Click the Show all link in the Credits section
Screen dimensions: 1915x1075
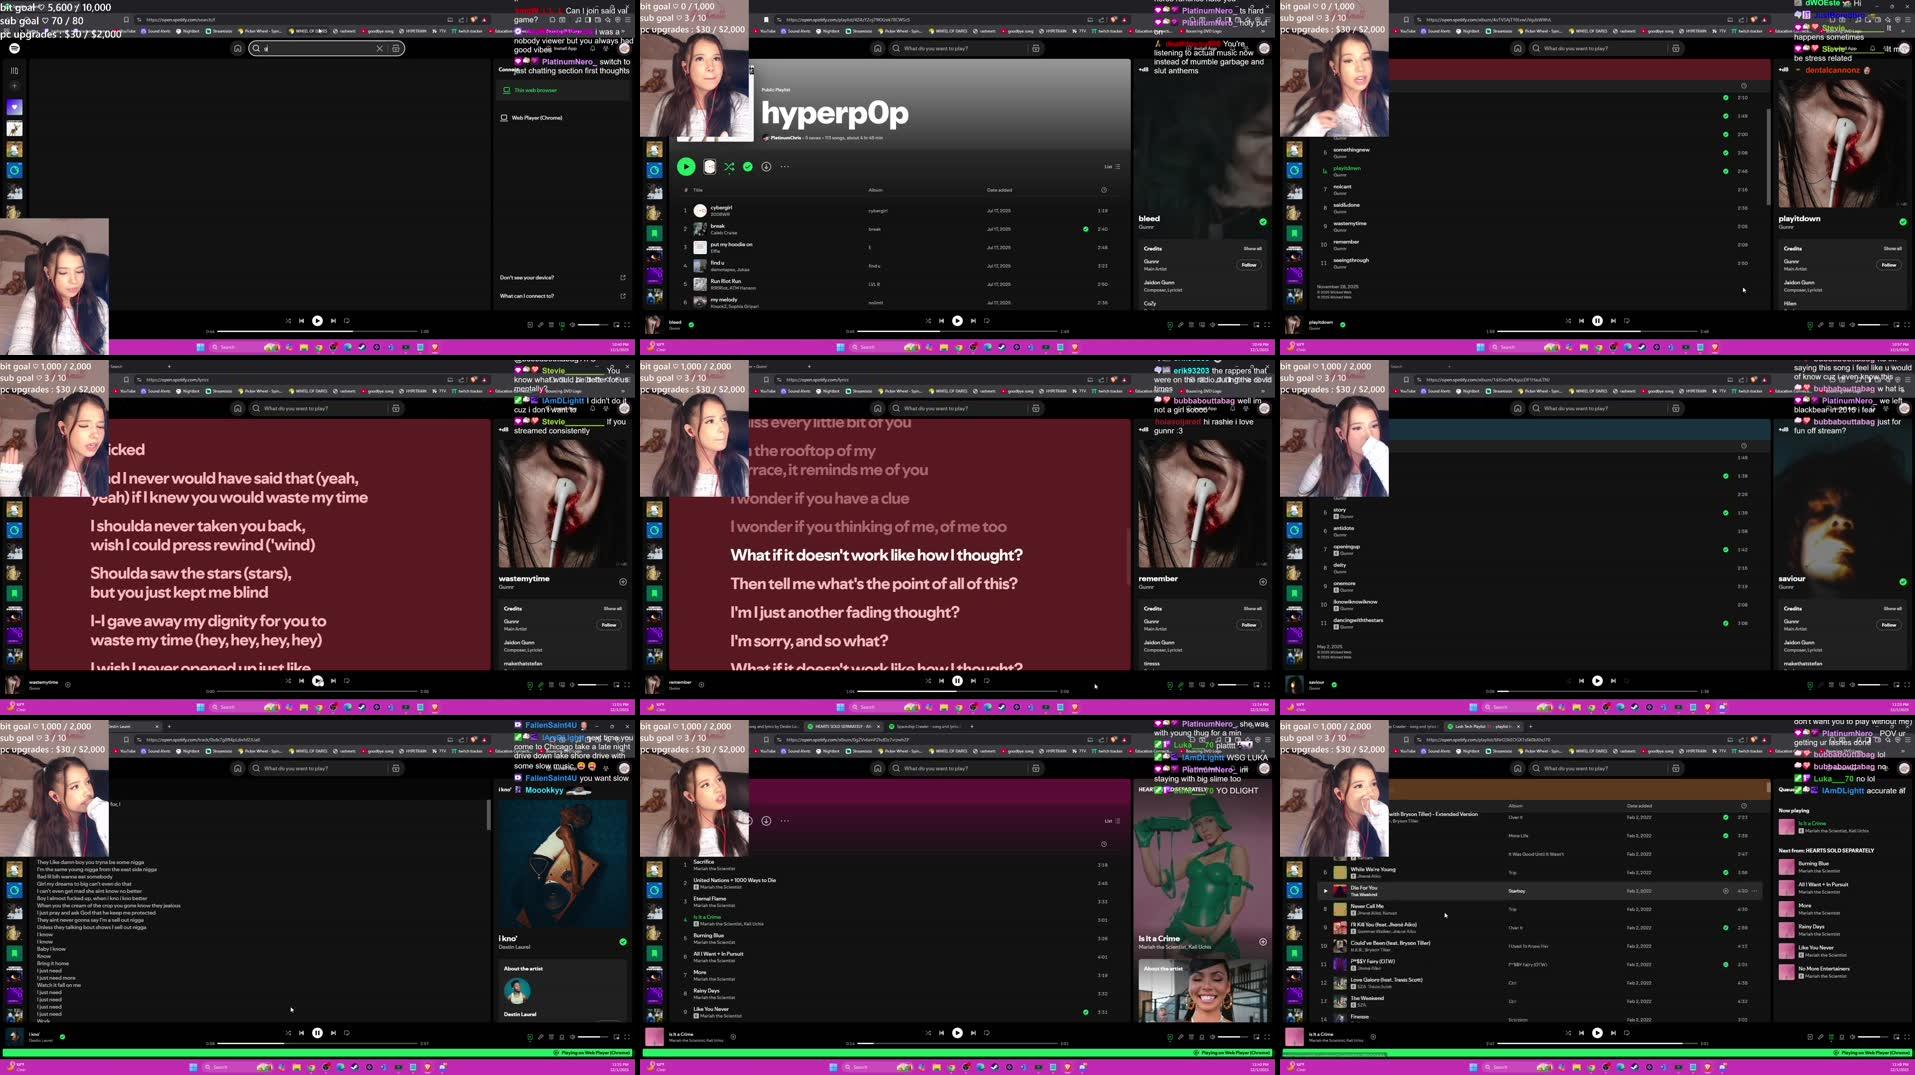[x=1252, y=249]
